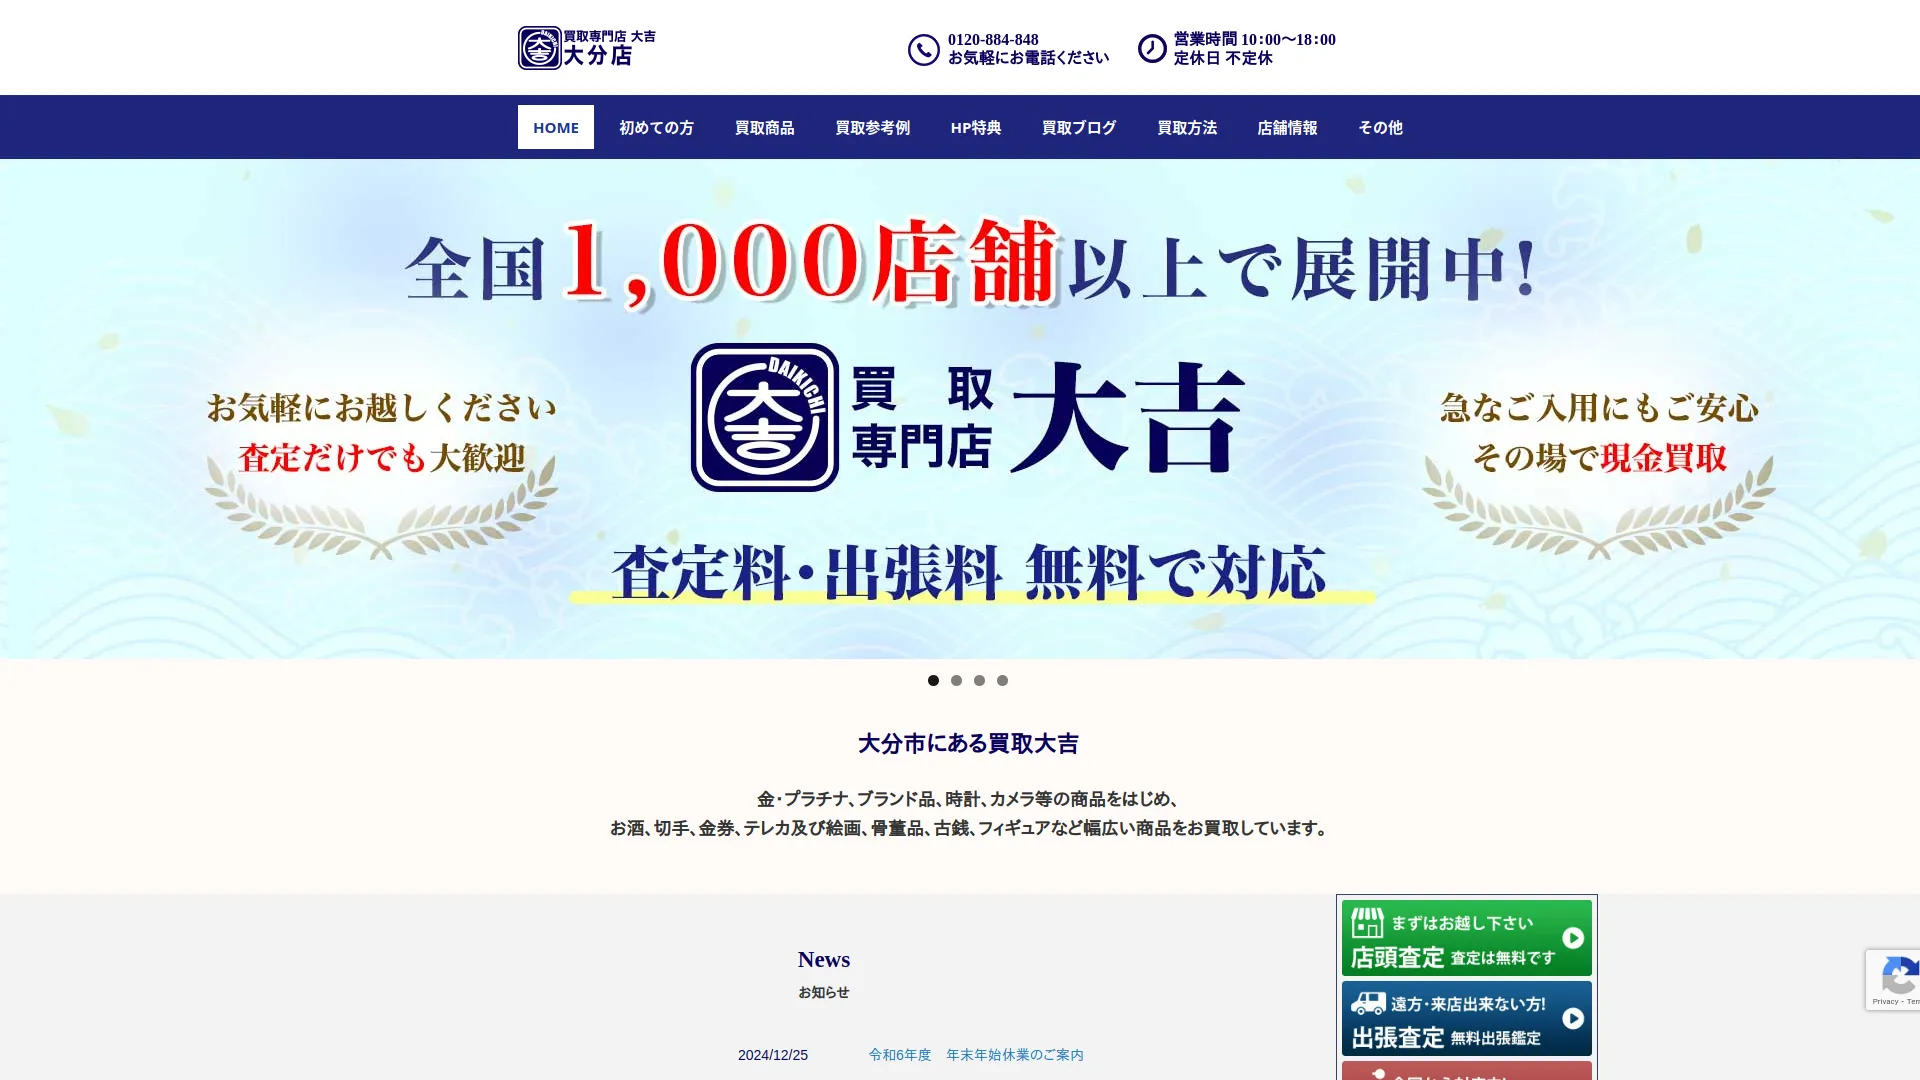Select the second carousel dot

956,680
